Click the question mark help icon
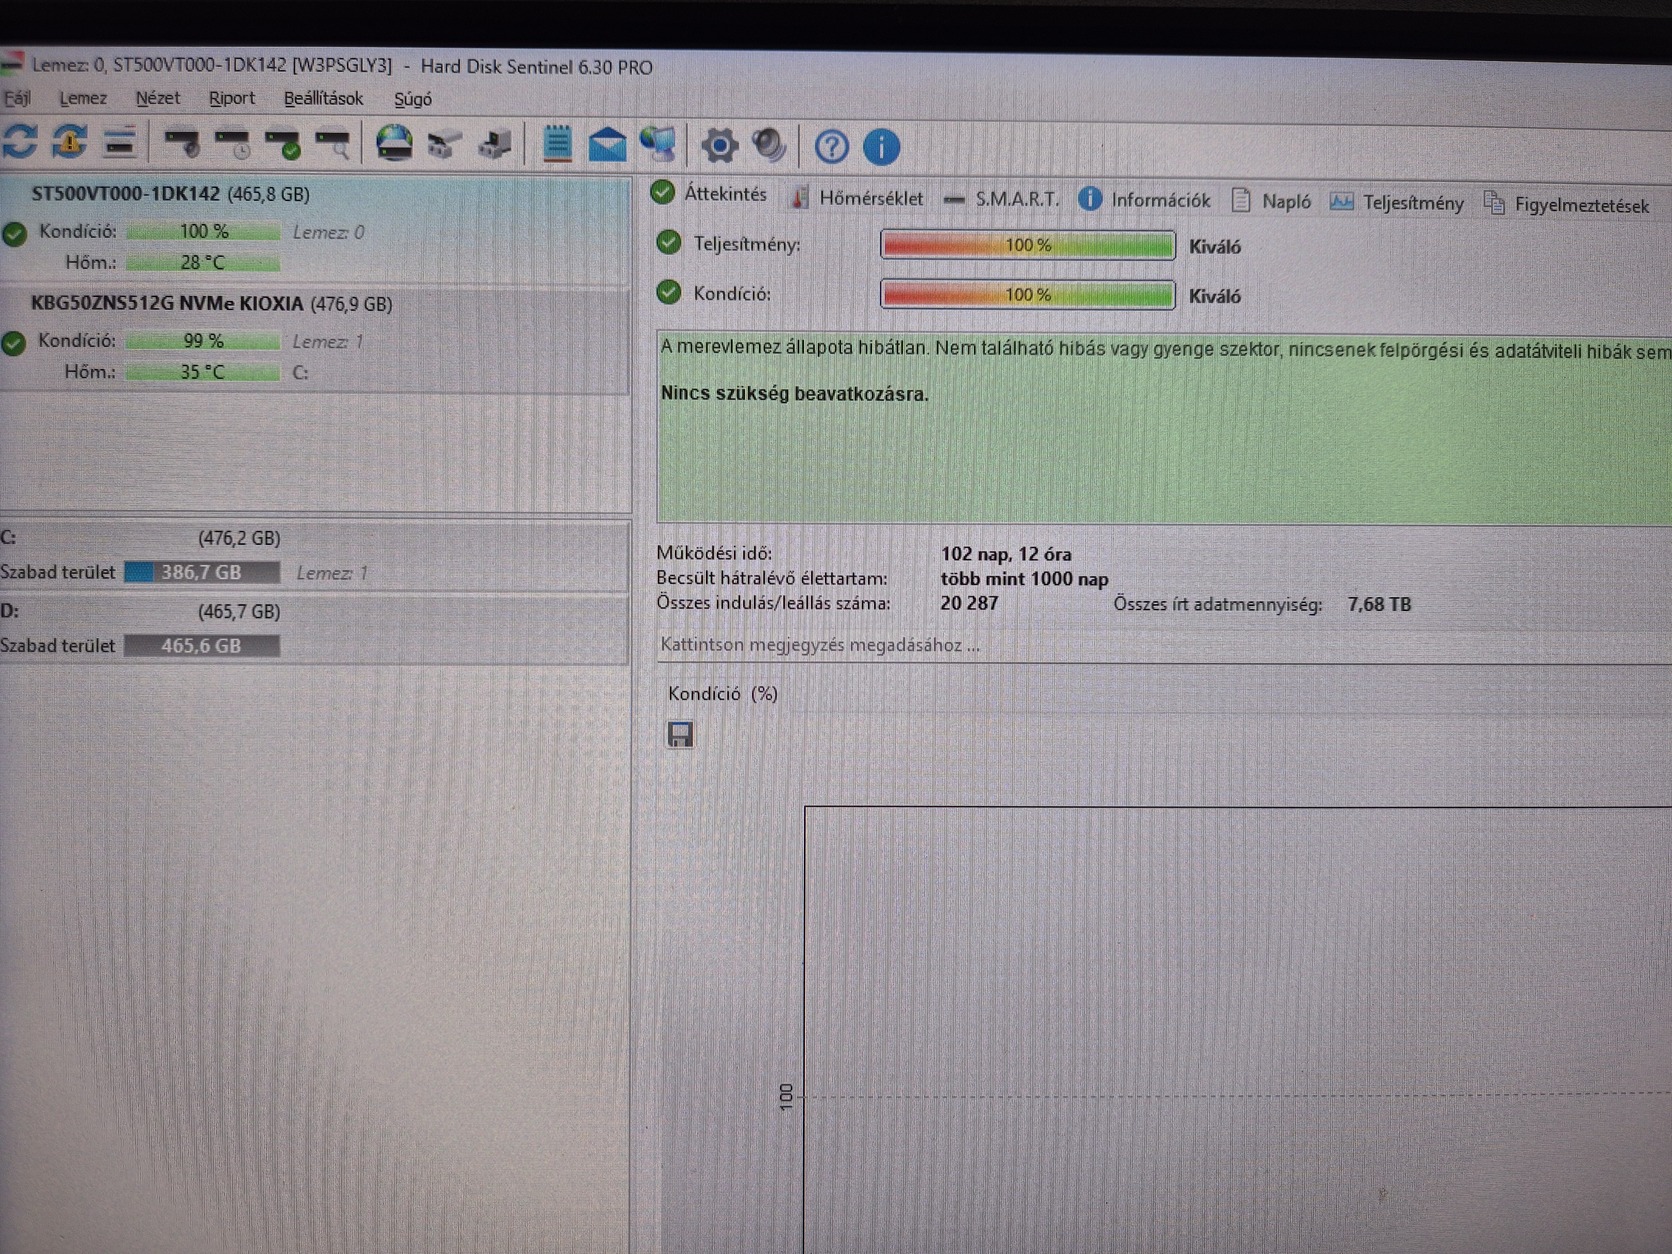The height and width of the screenshot is (1254, 1672). tap(831, 147)
